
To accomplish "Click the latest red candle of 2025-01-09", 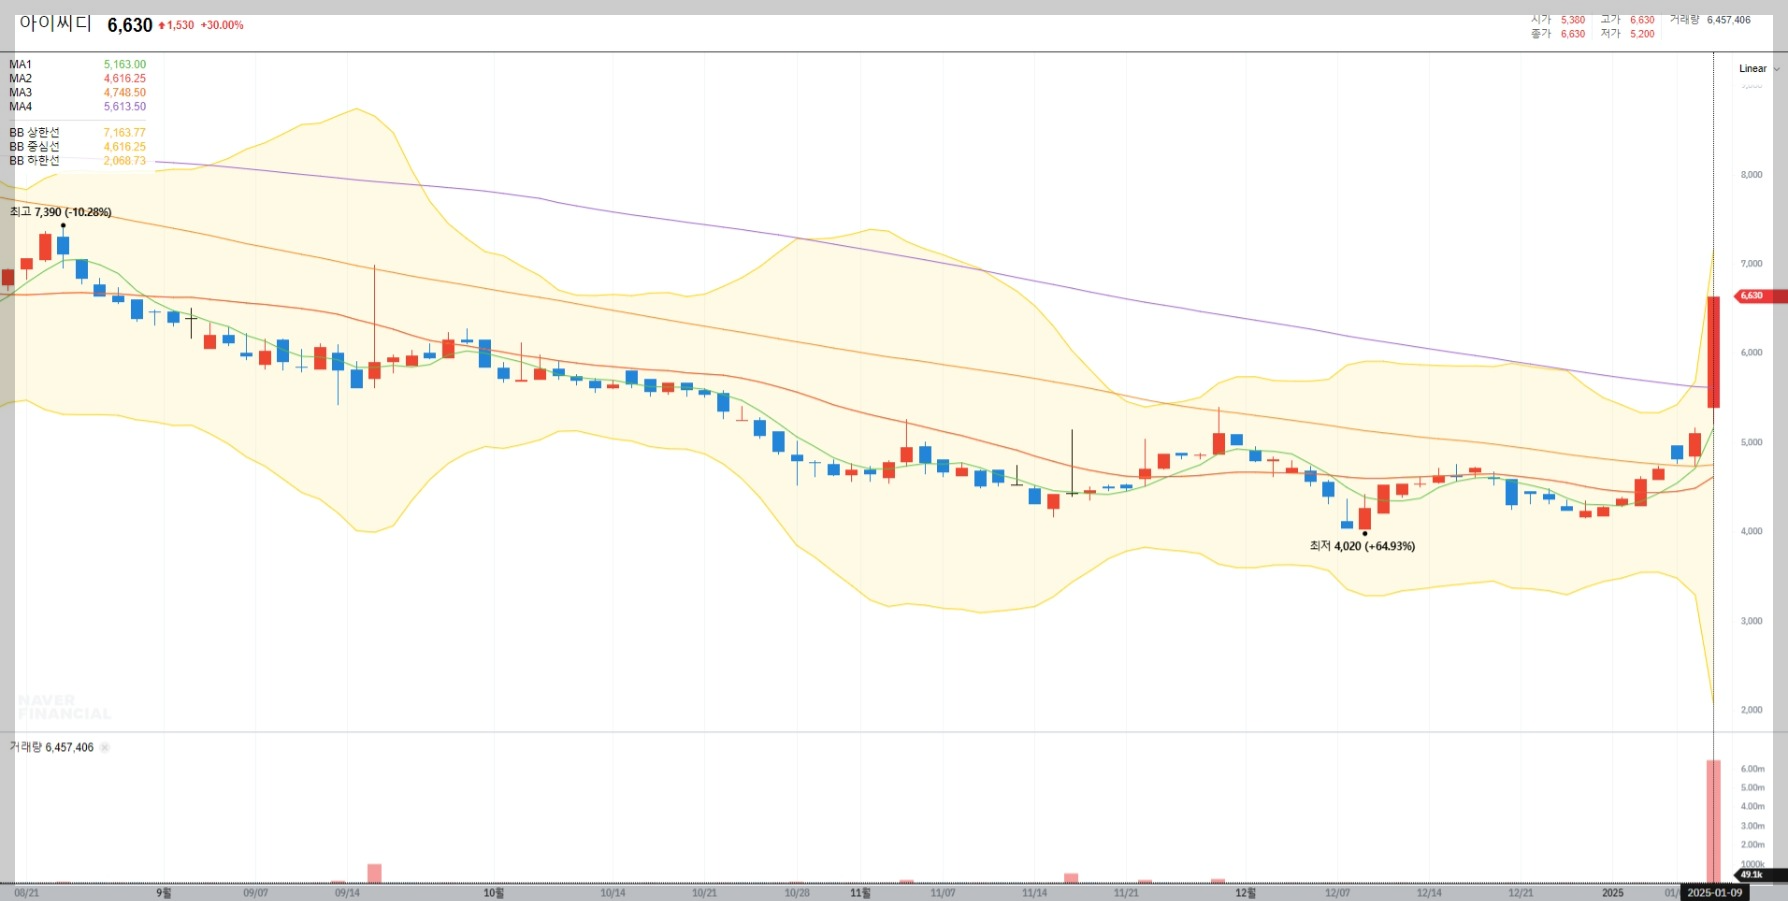I will (1713, 352).
